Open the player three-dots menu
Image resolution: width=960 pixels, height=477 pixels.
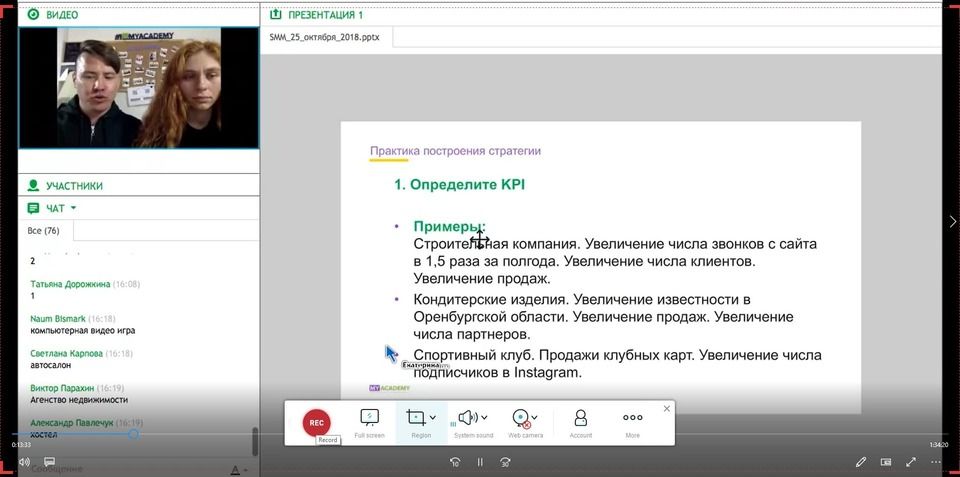click(x=937, y=461)
